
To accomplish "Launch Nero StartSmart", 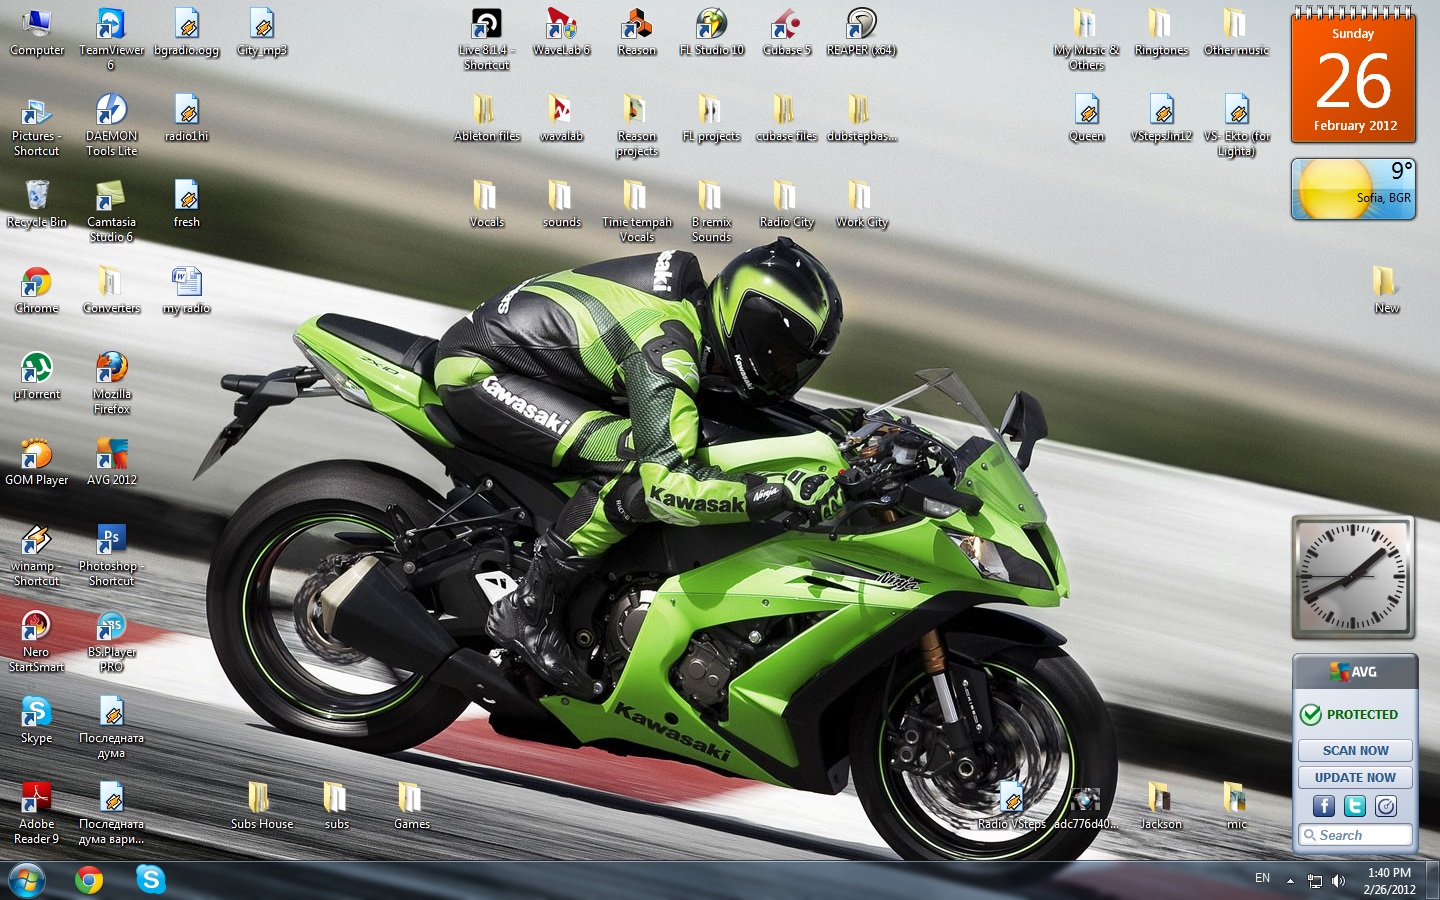I will click(x=37, y=641).
